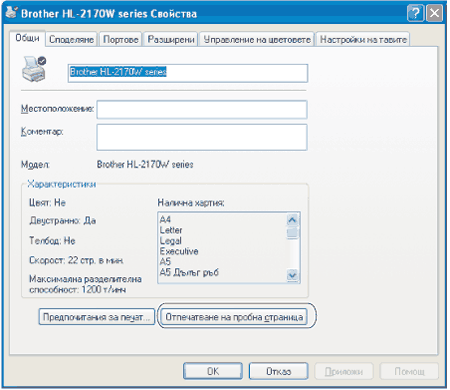Select Letter in the available paper list
Viewport: 450px width, 390px height.
171,230
